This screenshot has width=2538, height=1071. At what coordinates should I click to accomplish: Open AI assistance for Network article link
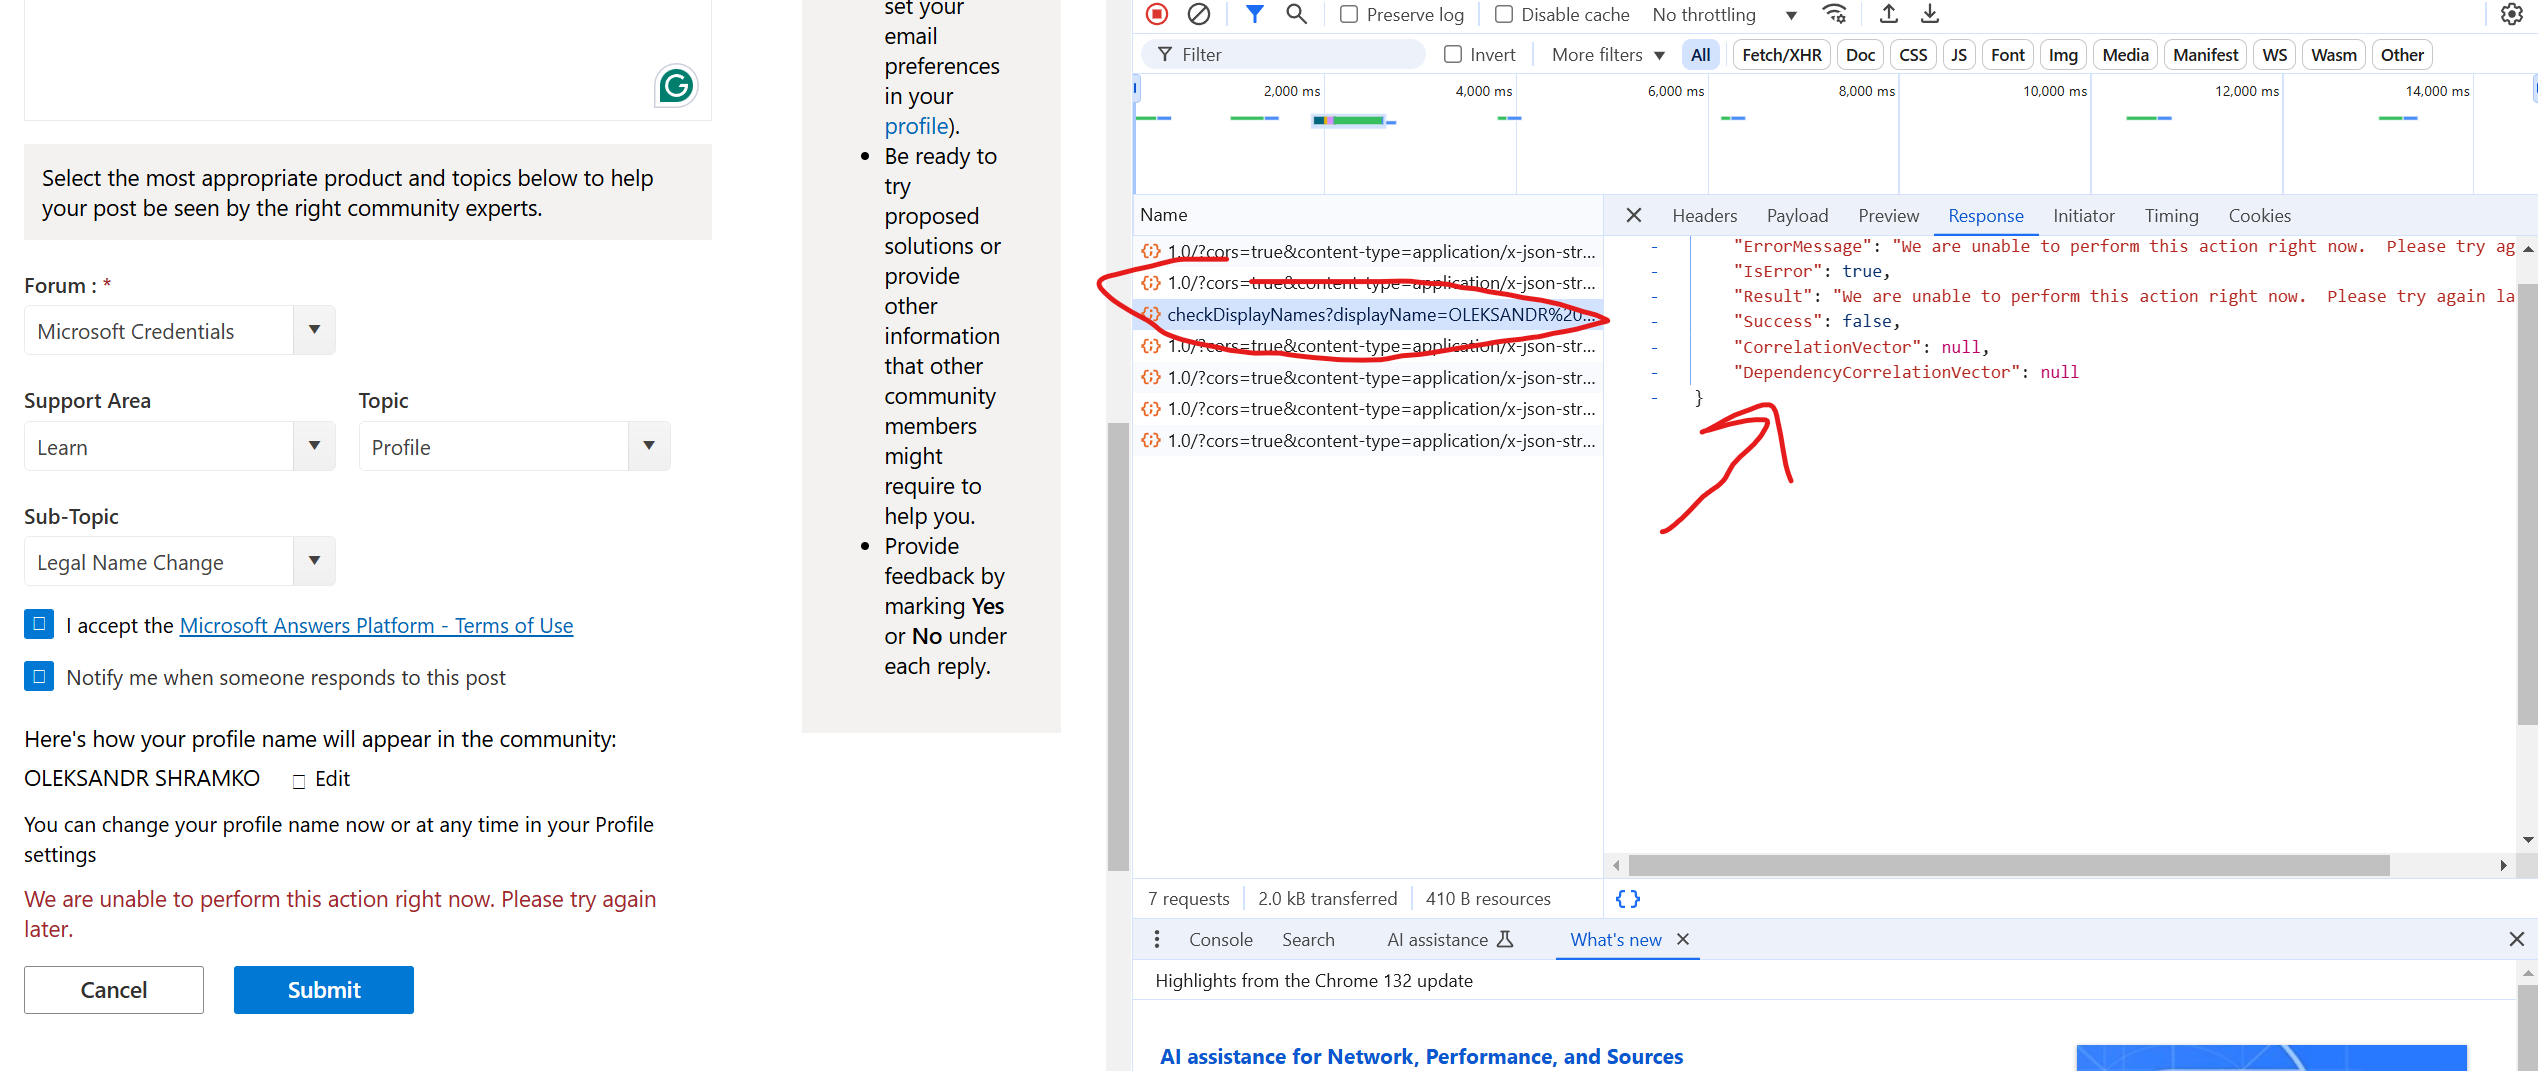coord(1421,1056)
